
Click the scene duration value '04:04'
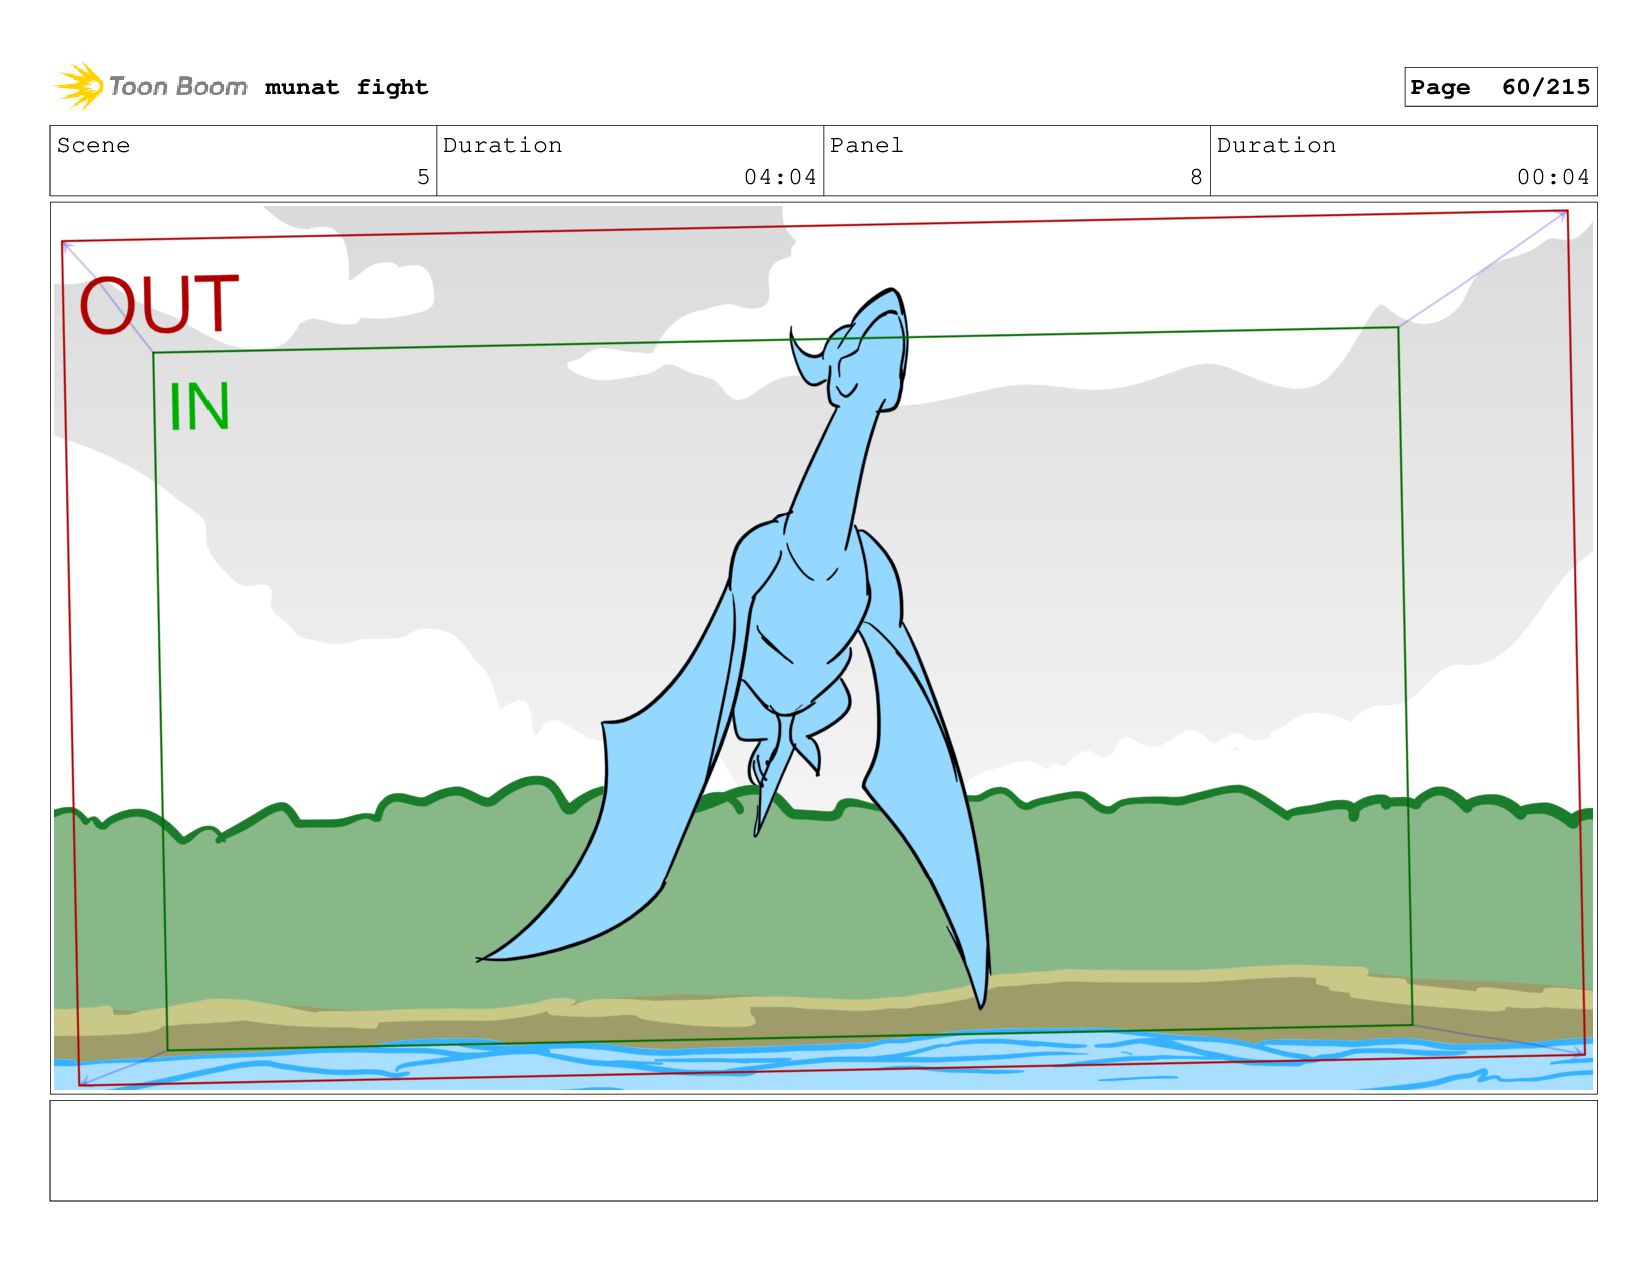[x=780, y=177]
